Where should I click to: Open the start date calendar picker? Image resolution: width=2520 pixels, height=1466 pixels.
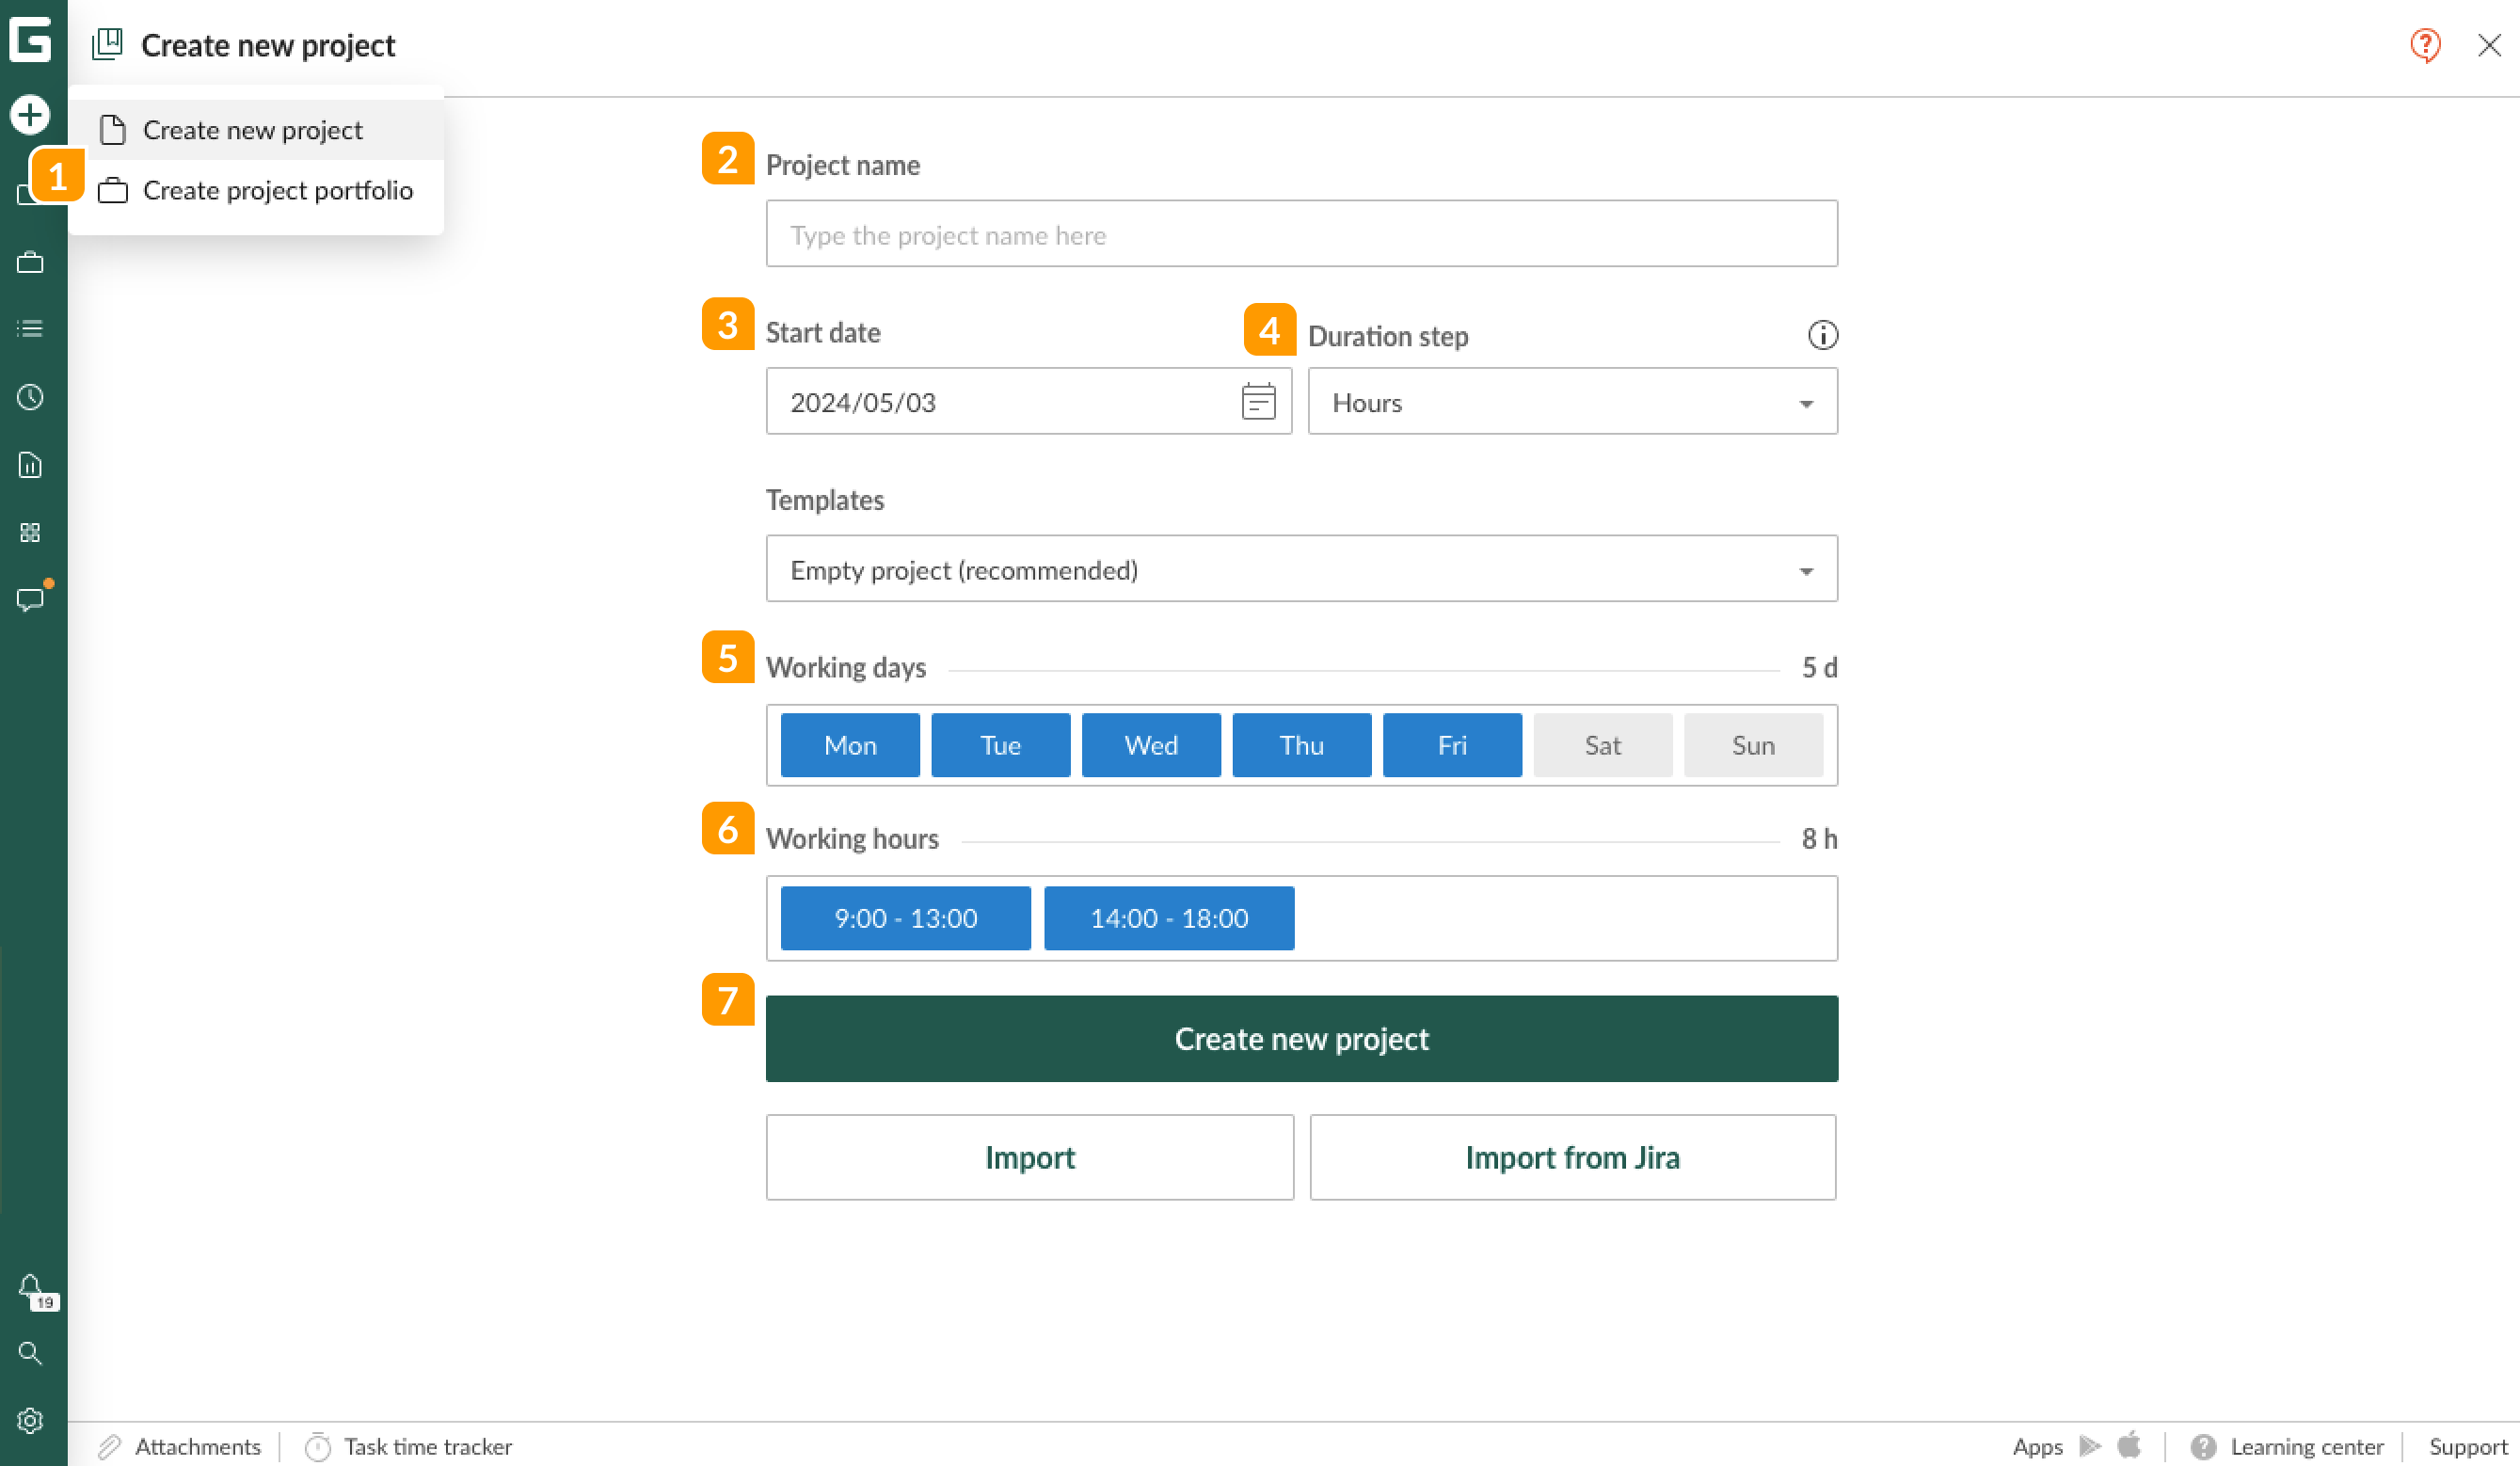(x=1258, y=402)
